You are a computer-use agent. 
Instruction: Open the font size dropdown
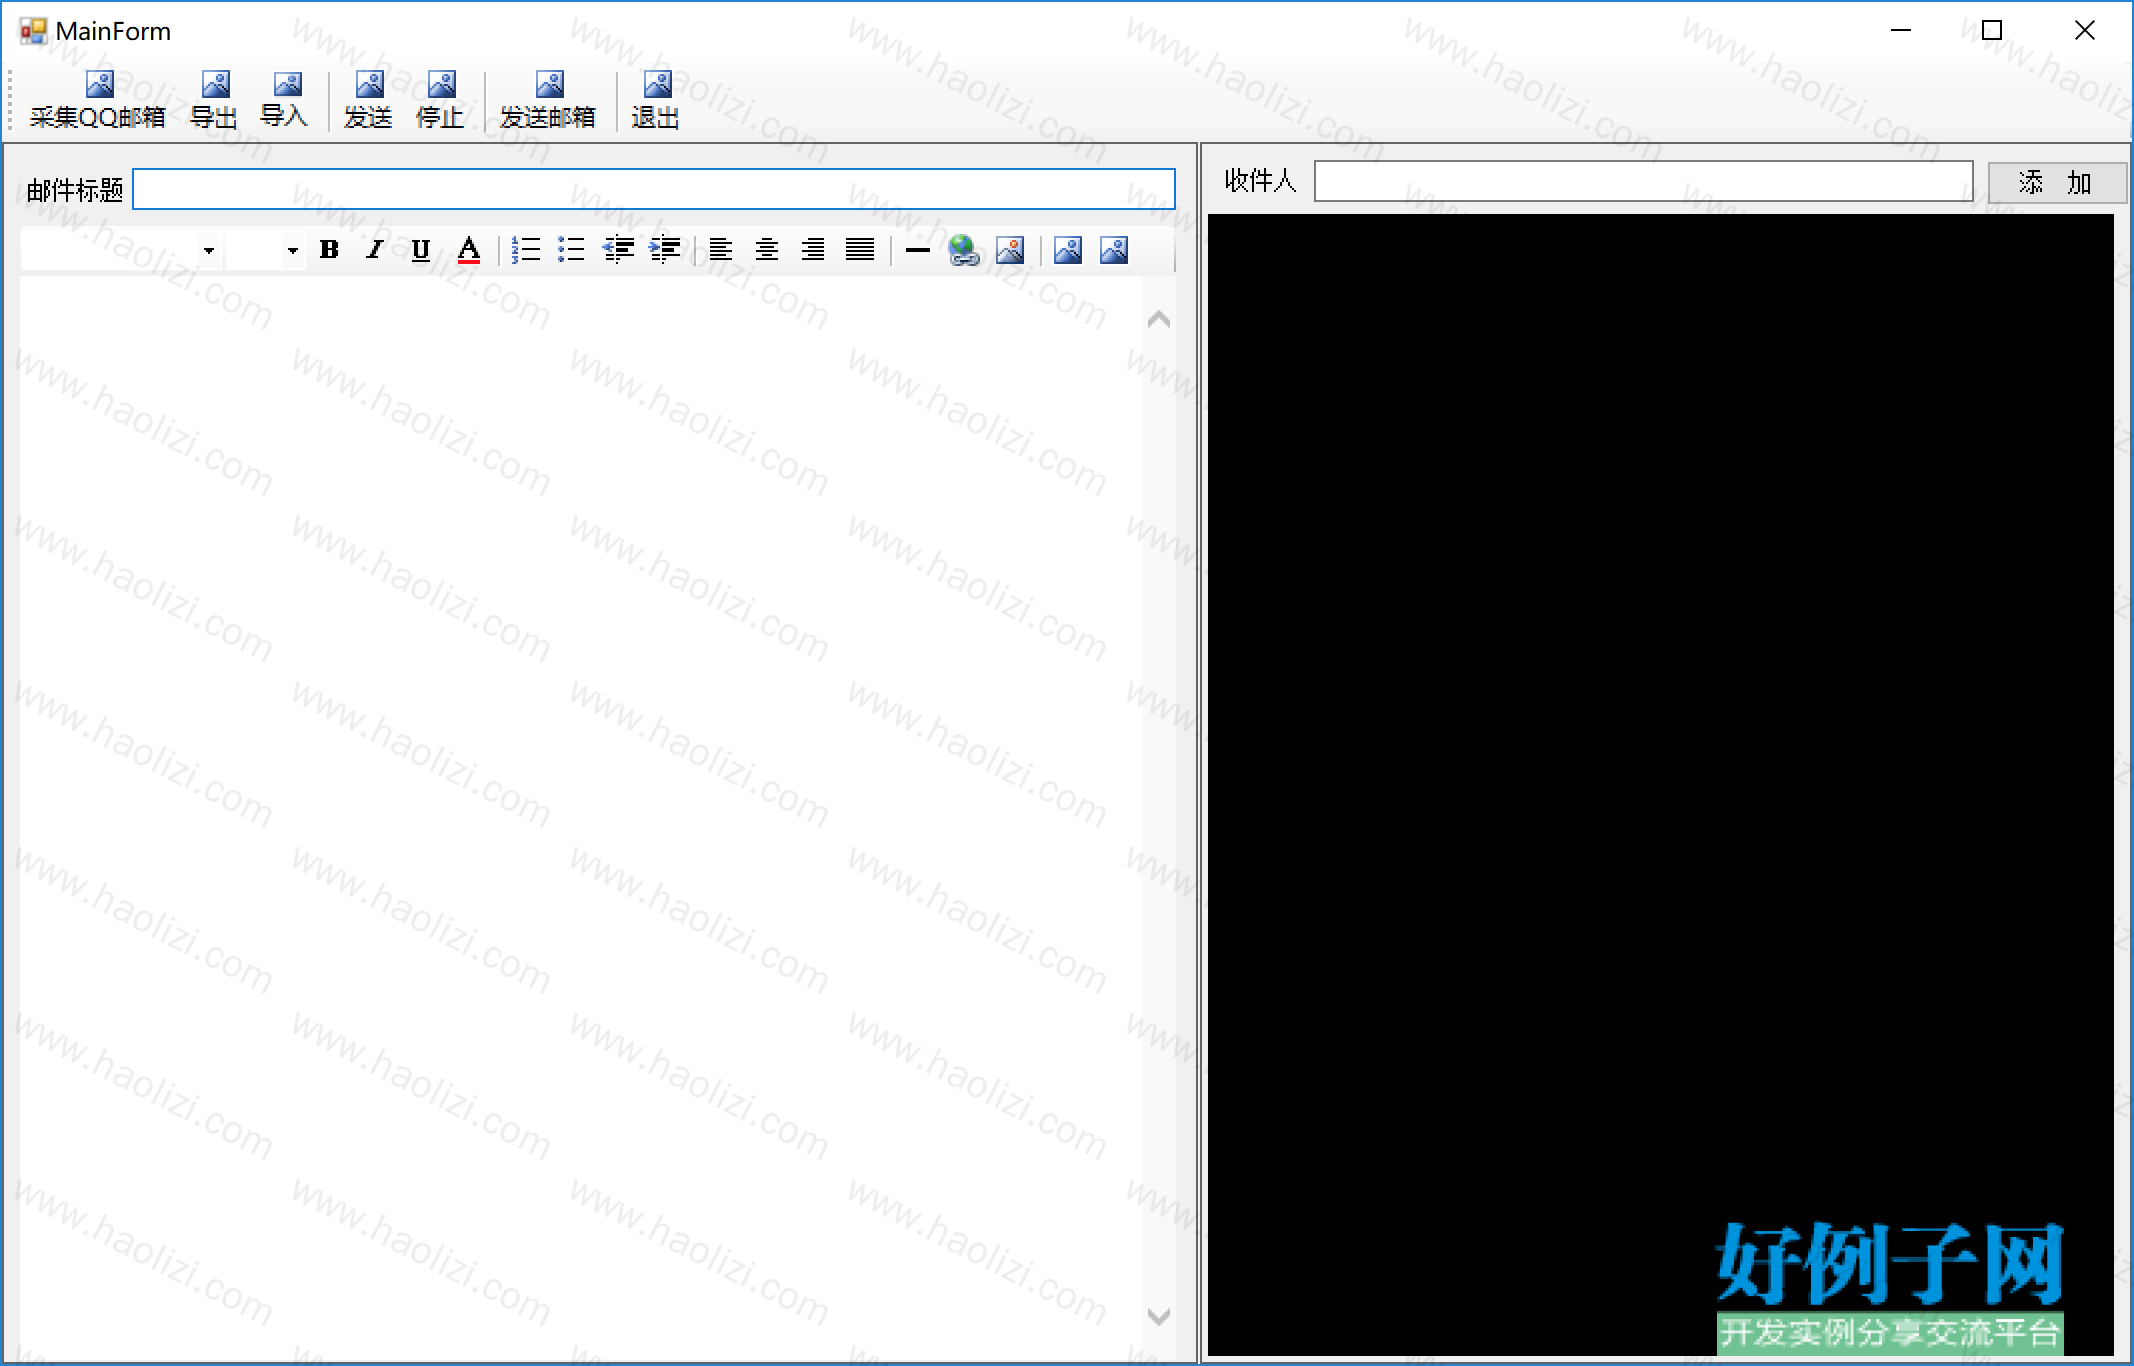pyautogui.click(x=292, y=250)
